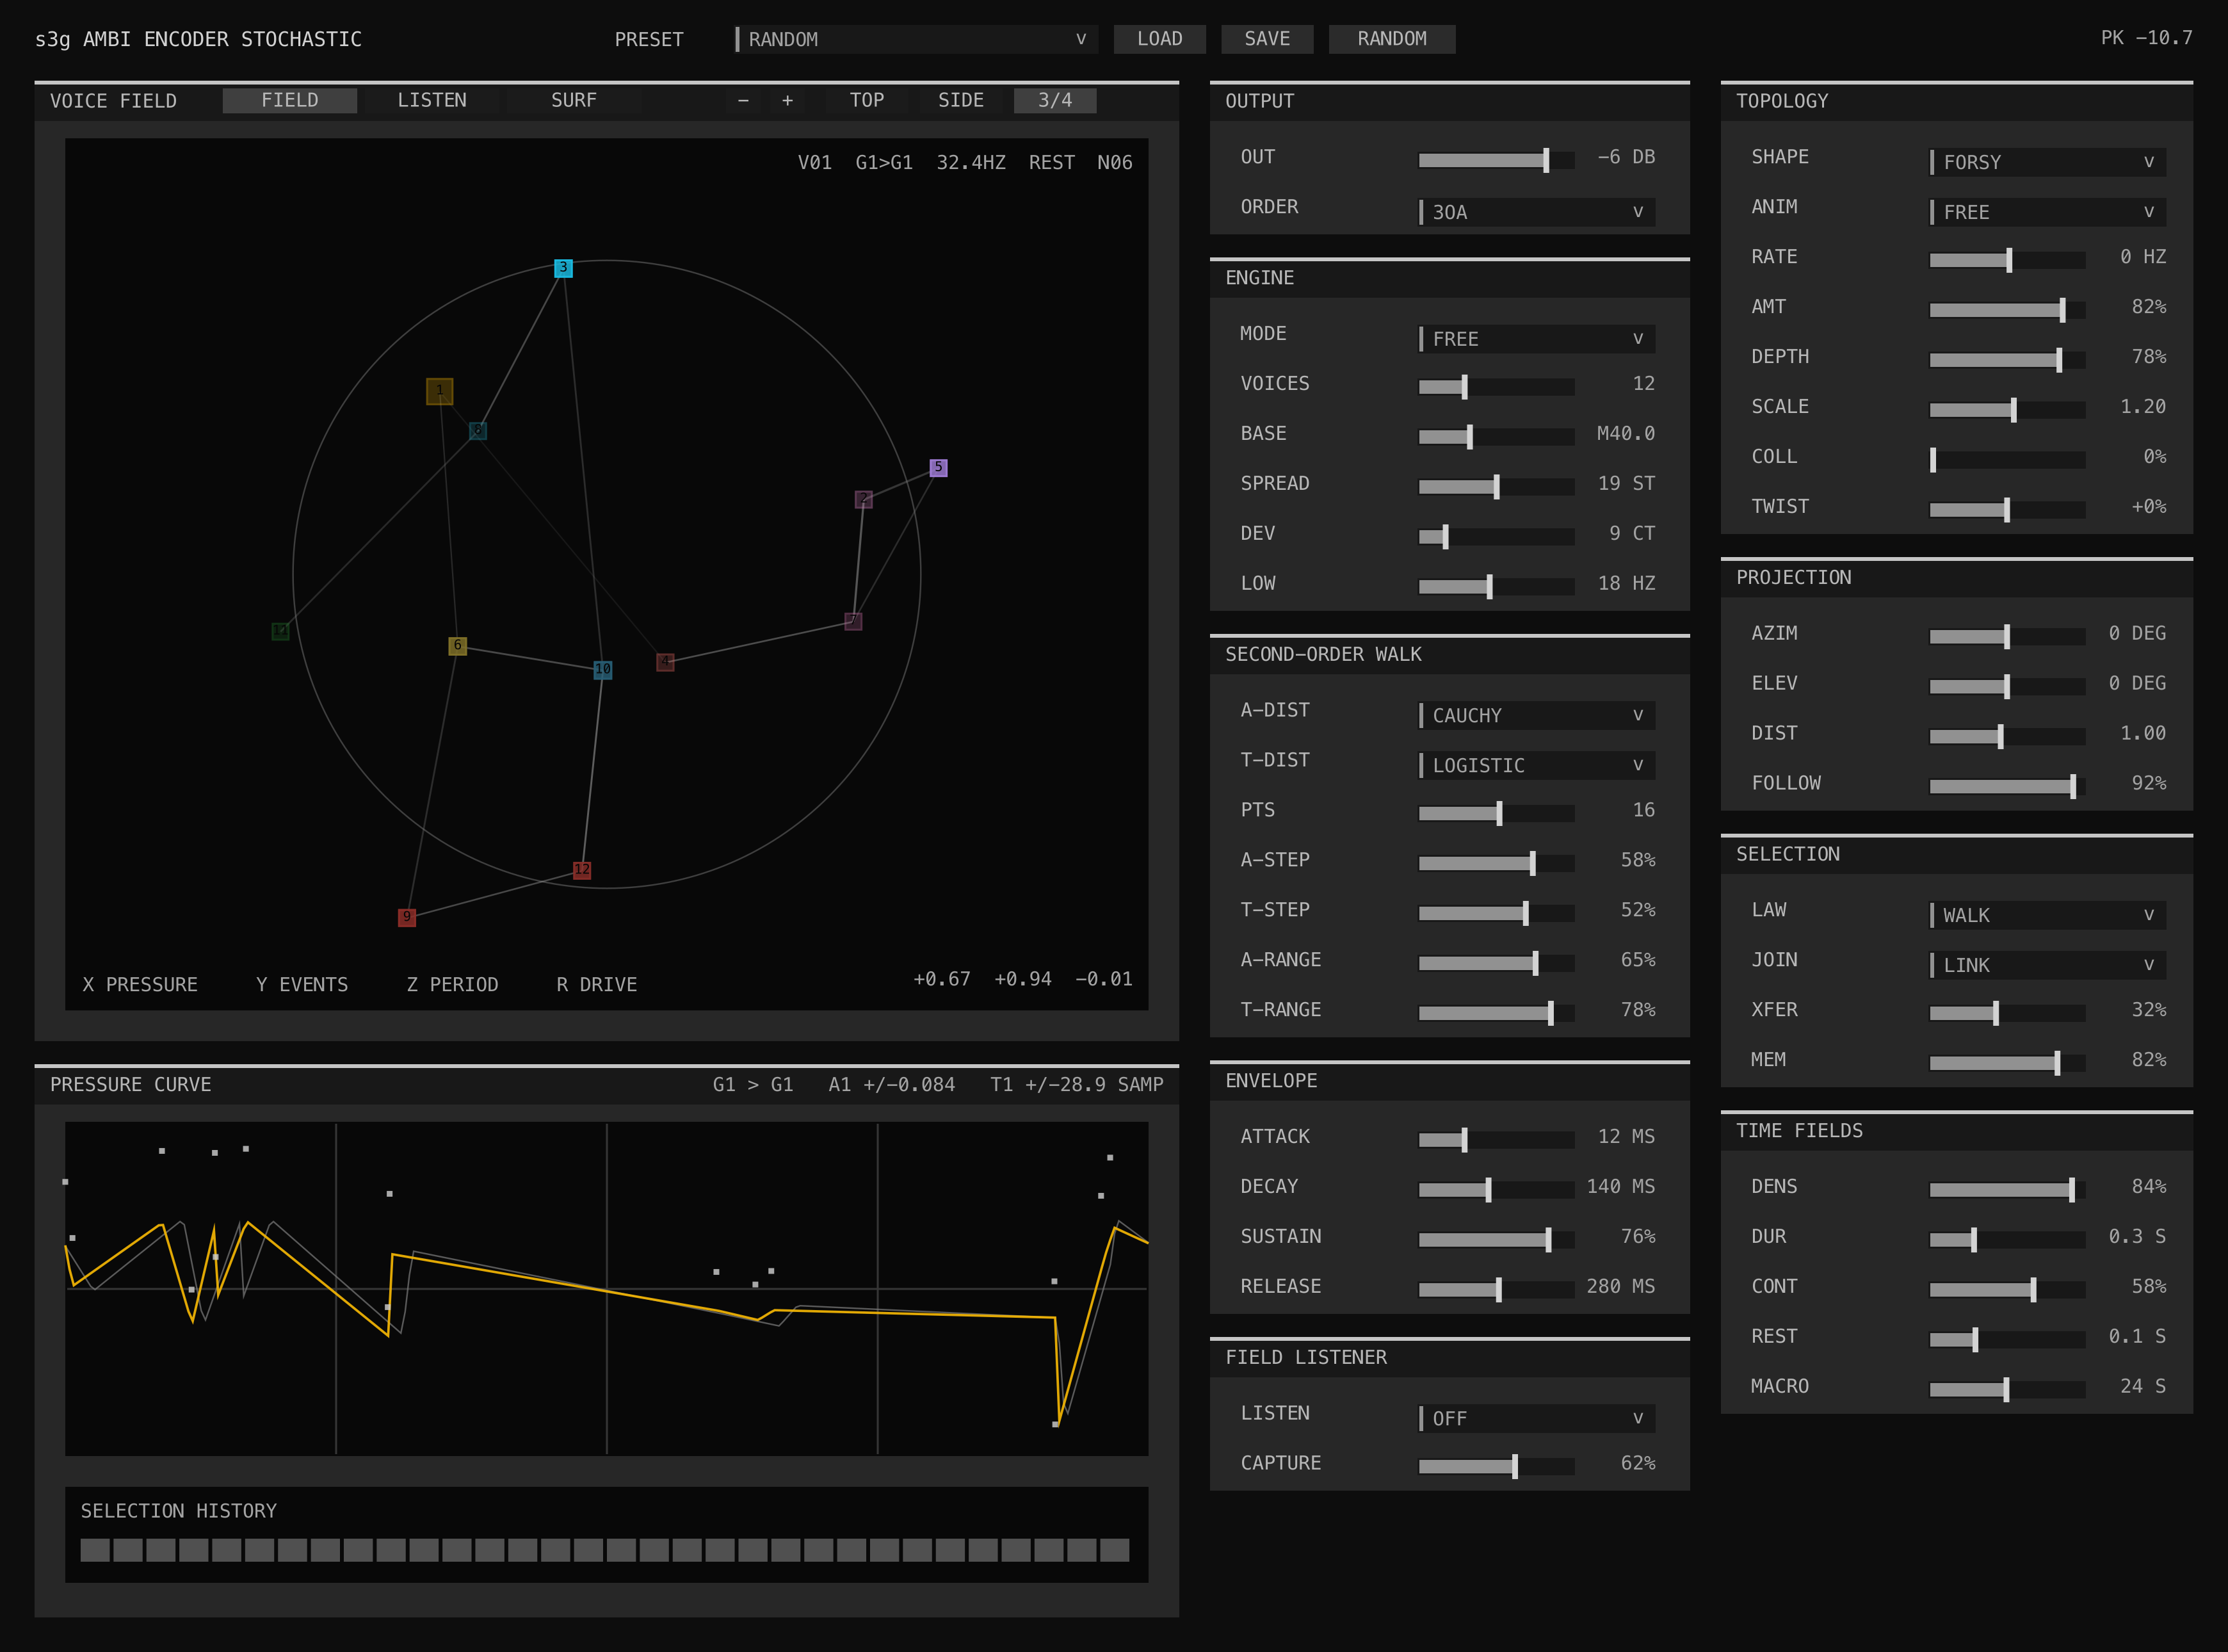Viewport: 2228px width, 1652px height.
Task: Switch to the SURF tab
Action: [x=574, y=101]
